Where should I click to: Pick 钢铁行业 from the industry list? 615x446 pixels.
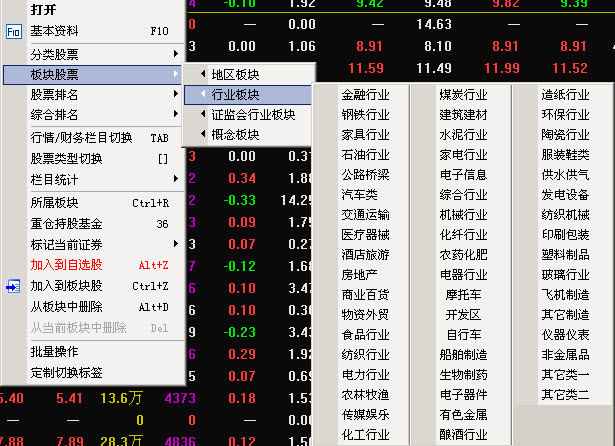coord(365,115)
